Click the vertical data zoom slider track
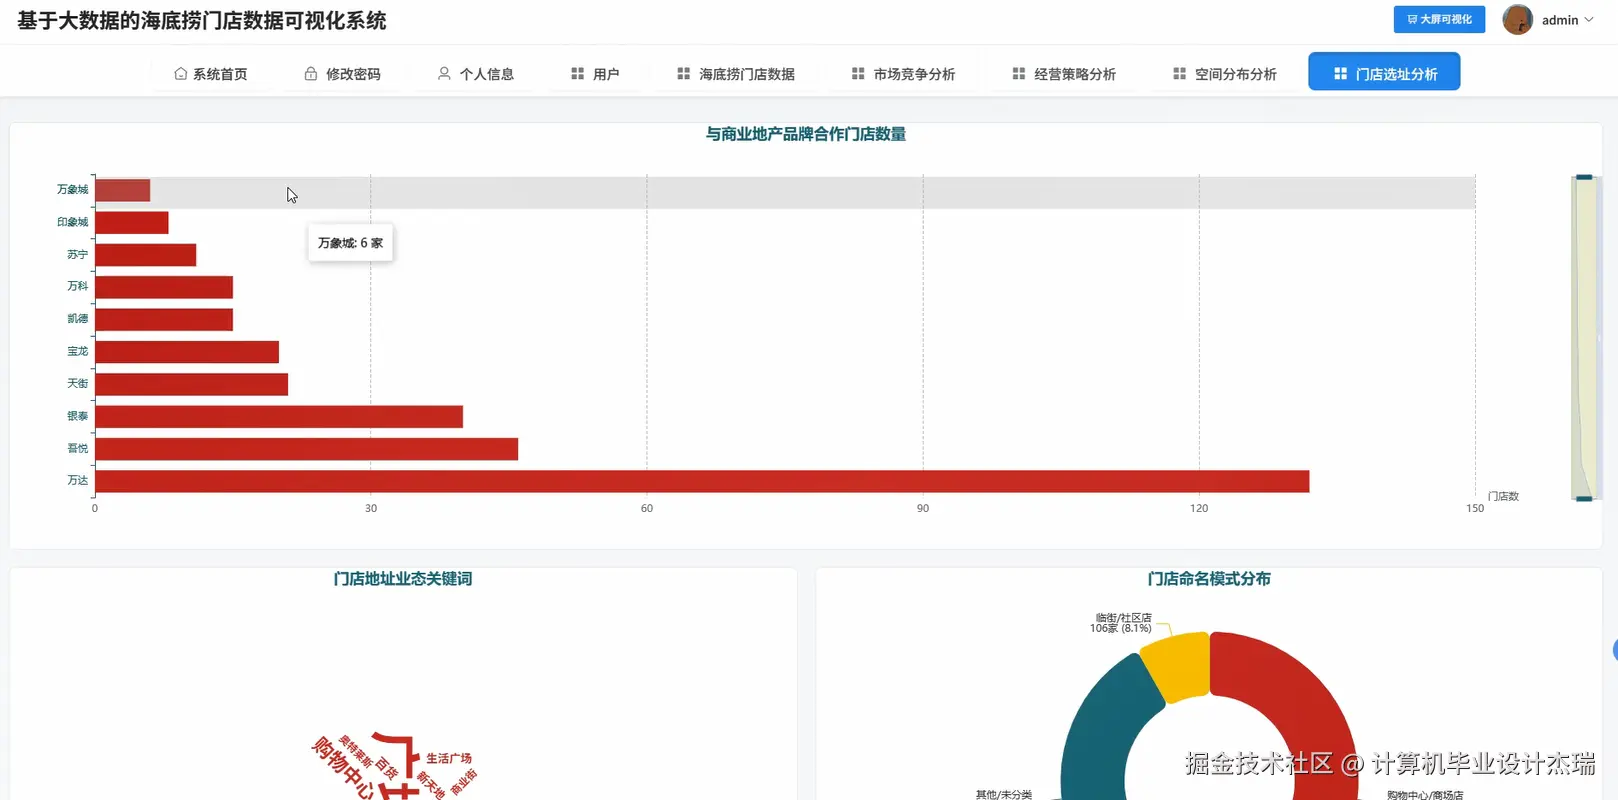This screenshot has width=1618, height=800. [x=1584, y=338]
